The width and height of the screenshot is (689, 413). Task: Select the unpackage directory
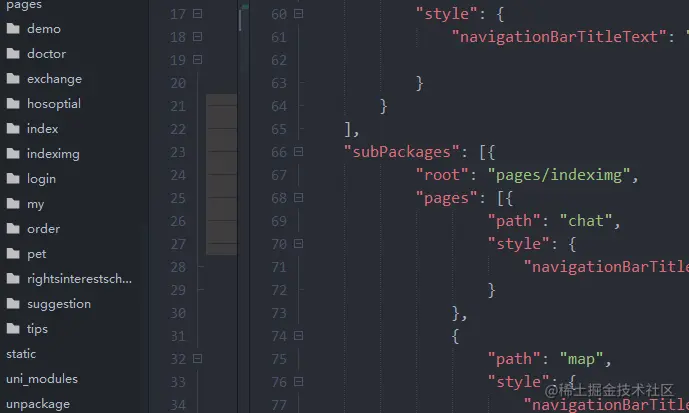pos(38,404)
